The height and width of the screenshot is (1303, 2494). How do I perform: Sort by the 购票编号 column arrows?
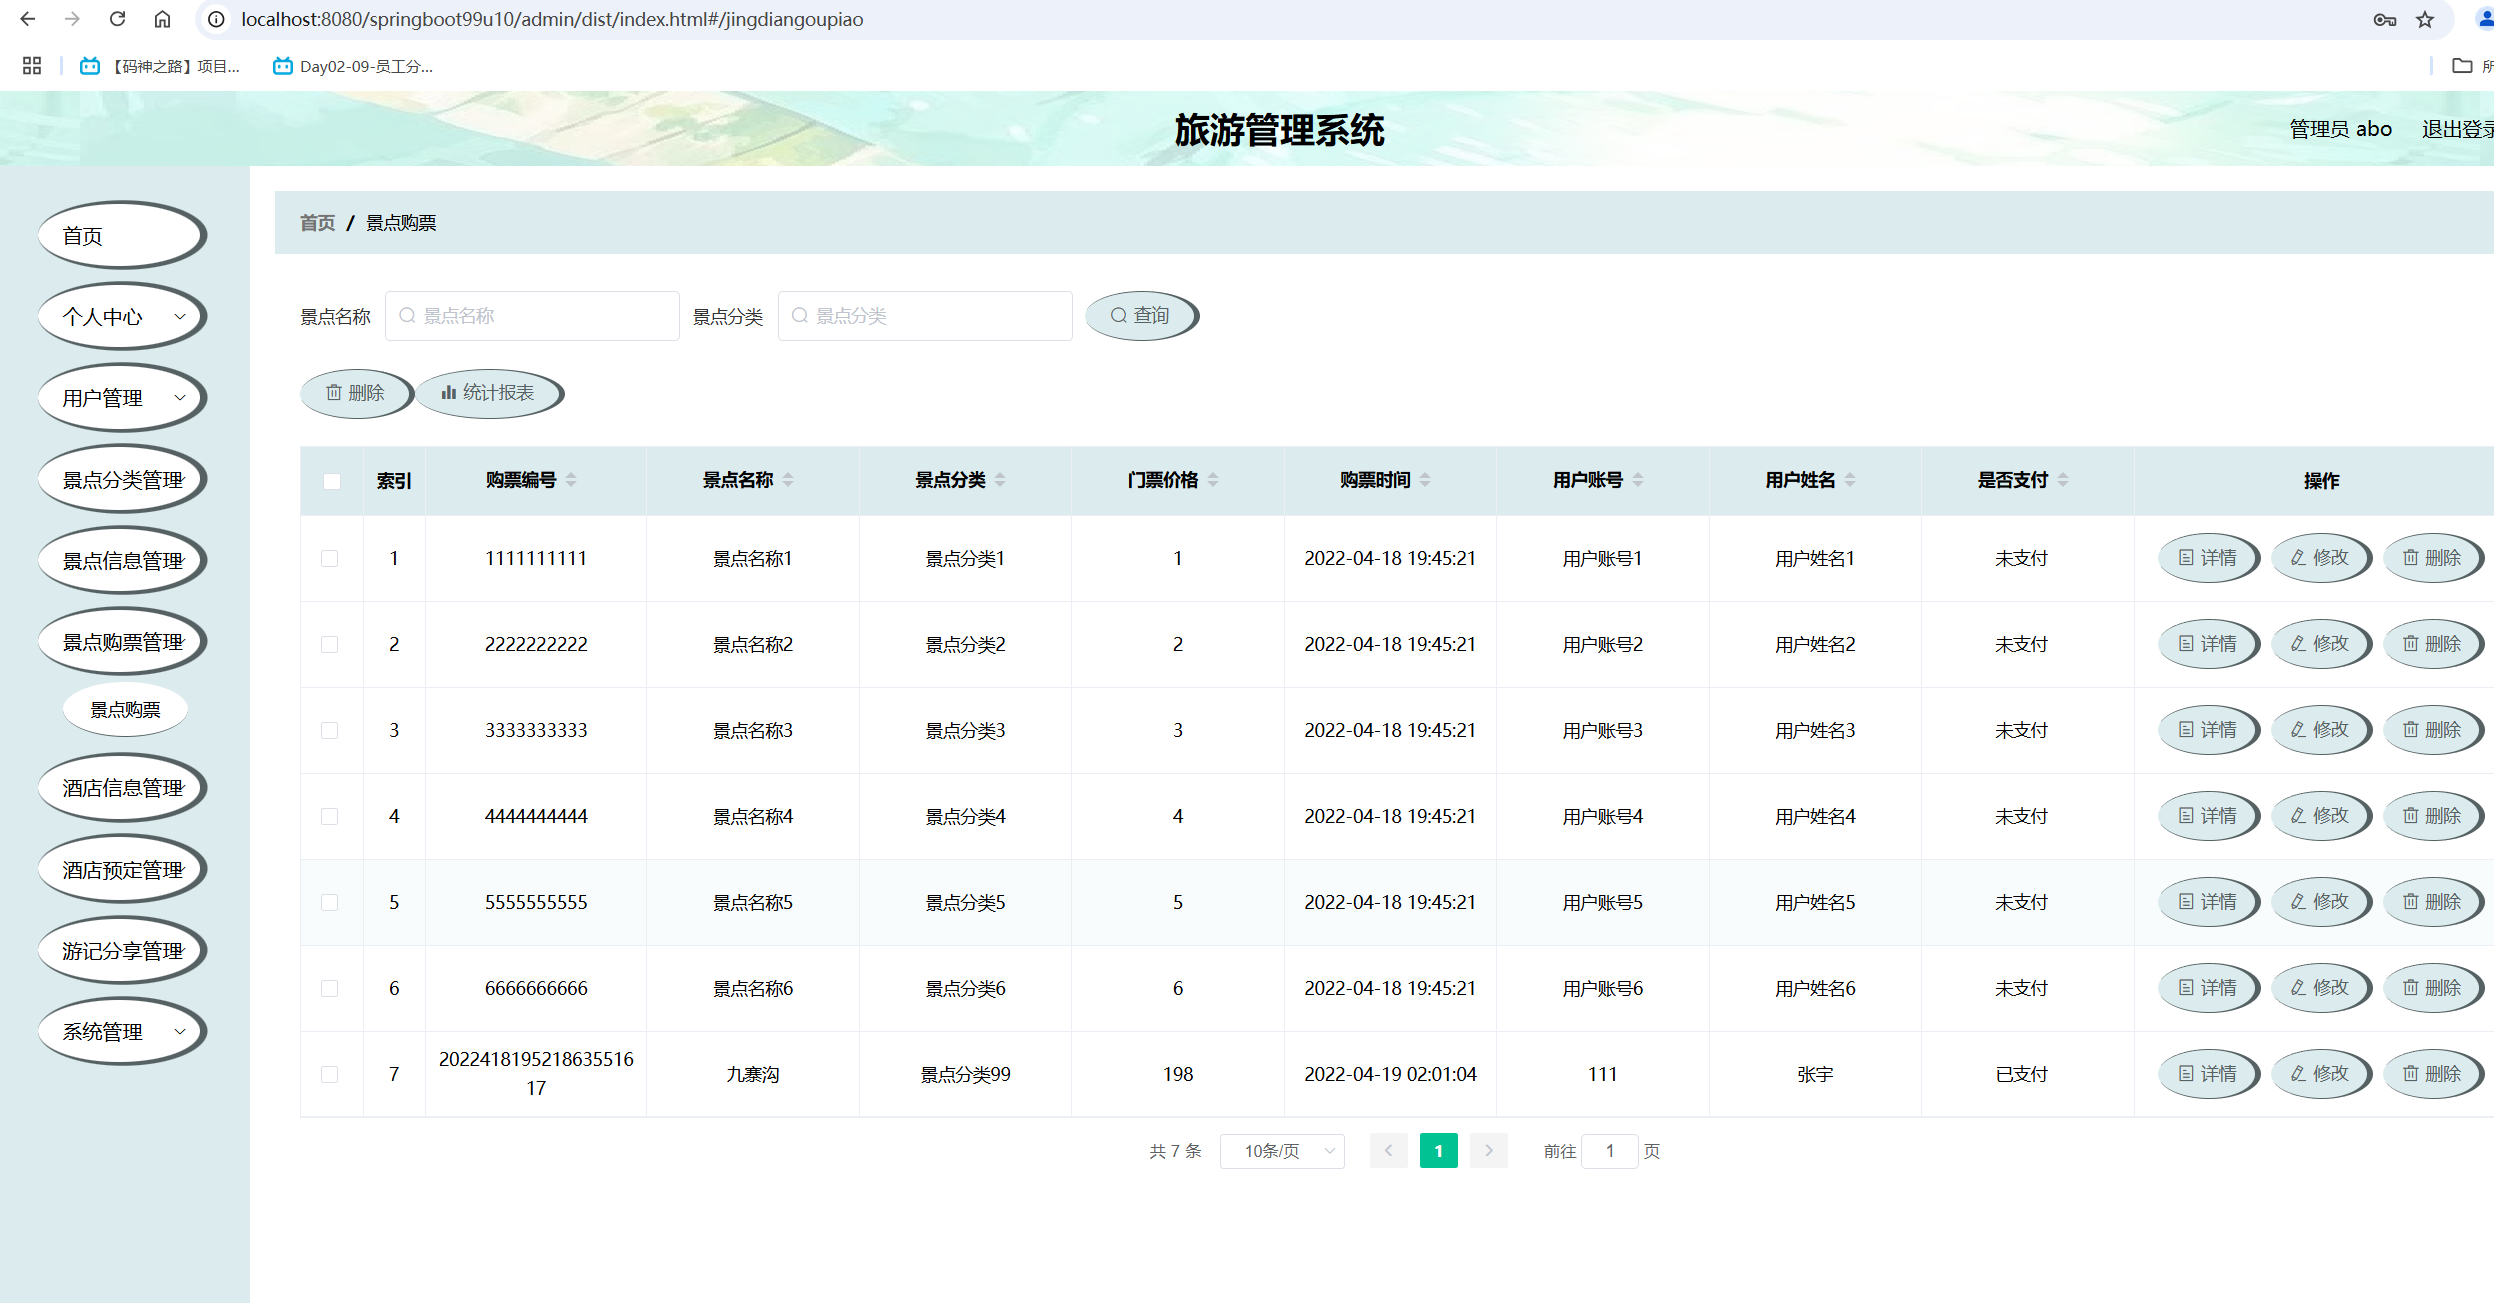(571, 480)
